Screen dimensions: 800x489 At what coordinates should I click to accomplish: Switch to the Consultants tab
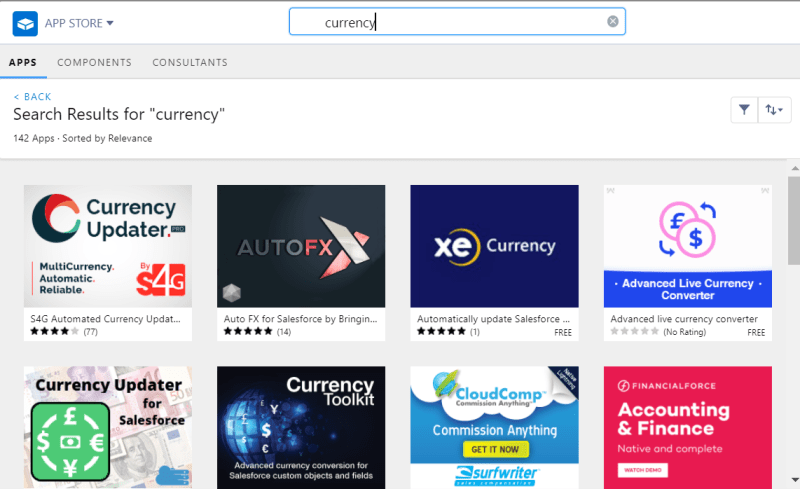pos(190,62)
